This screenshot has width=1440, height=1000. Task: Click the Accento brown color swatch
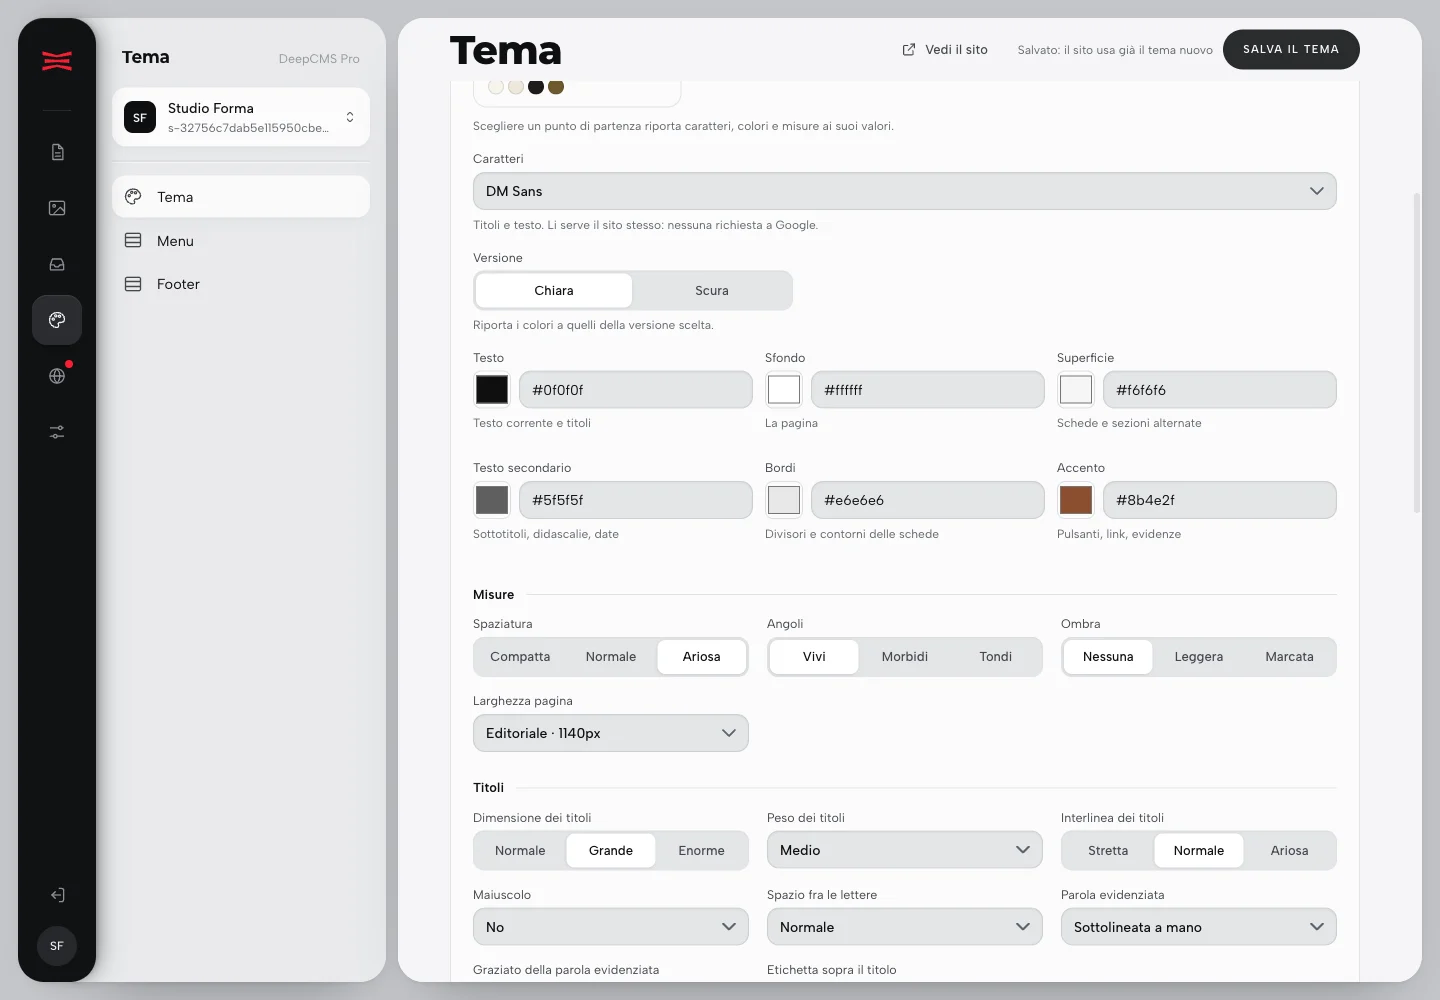click(x=1076, y=500)
